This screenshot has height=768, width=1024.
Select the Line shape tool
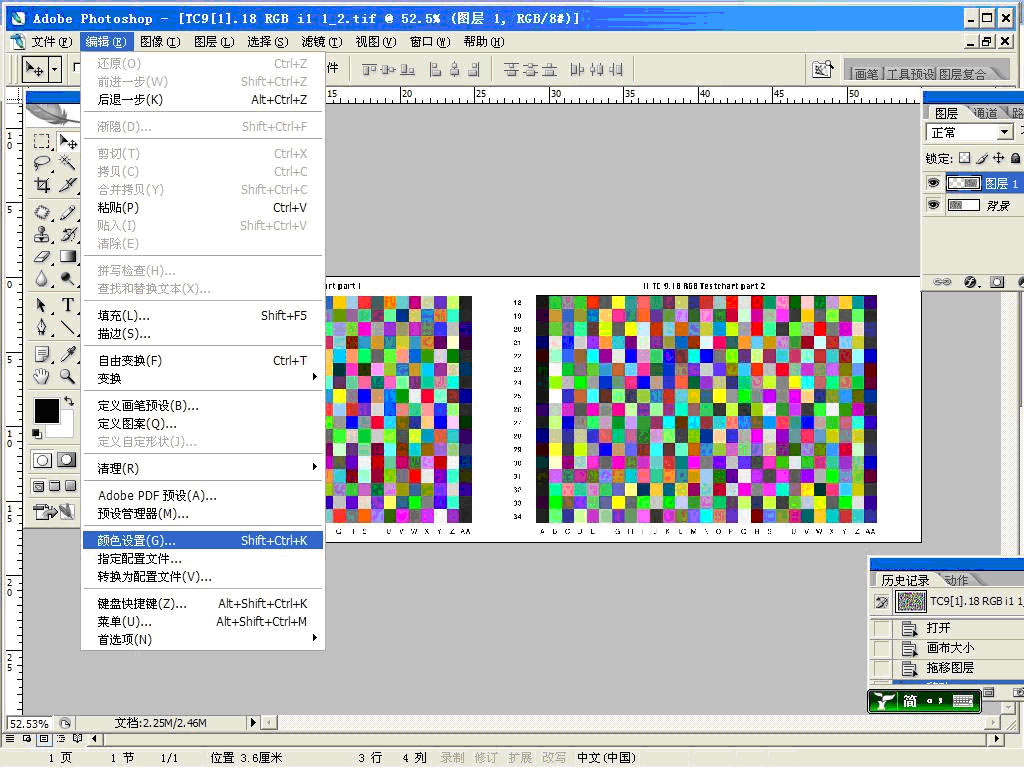(67, 327)
